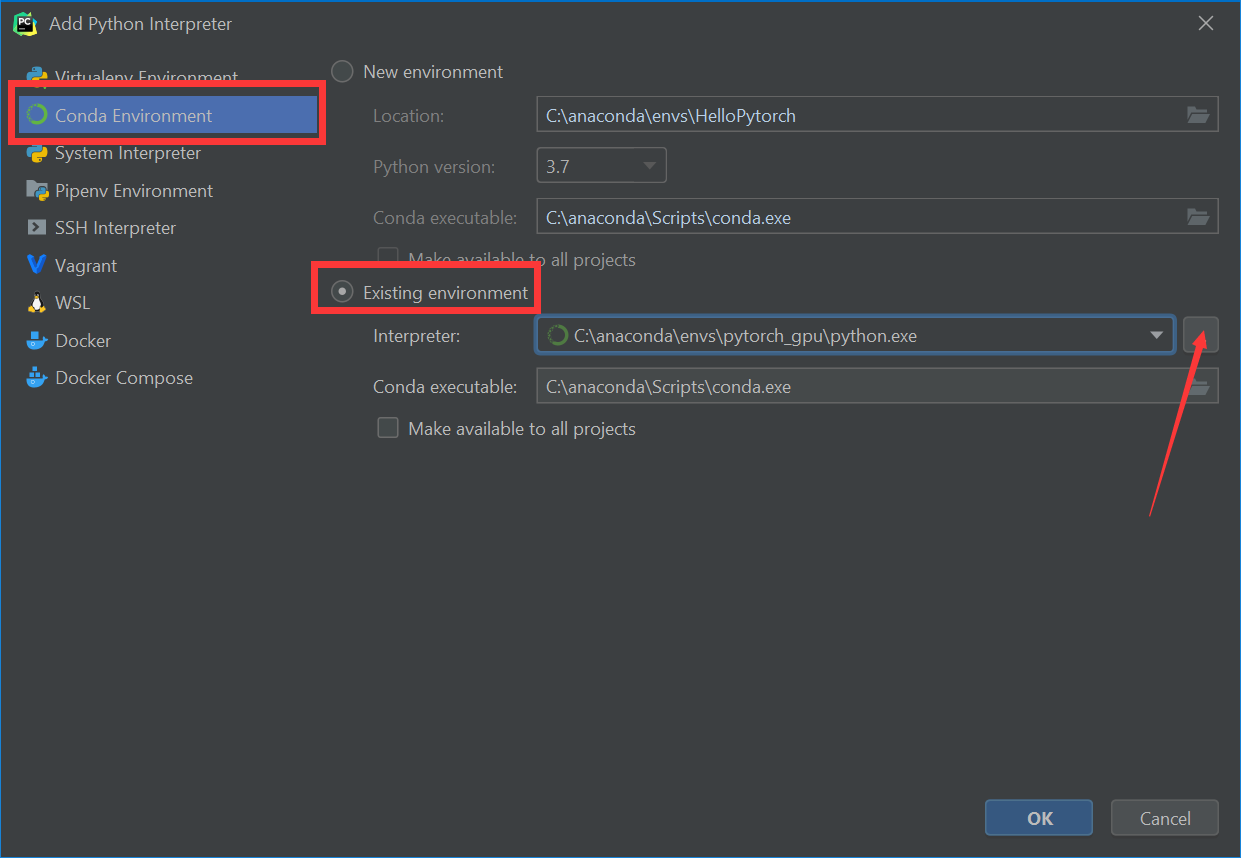Toggle disabled Make available to all projects checkbox
The image size is (1241, 858).
tap(388, 259)
